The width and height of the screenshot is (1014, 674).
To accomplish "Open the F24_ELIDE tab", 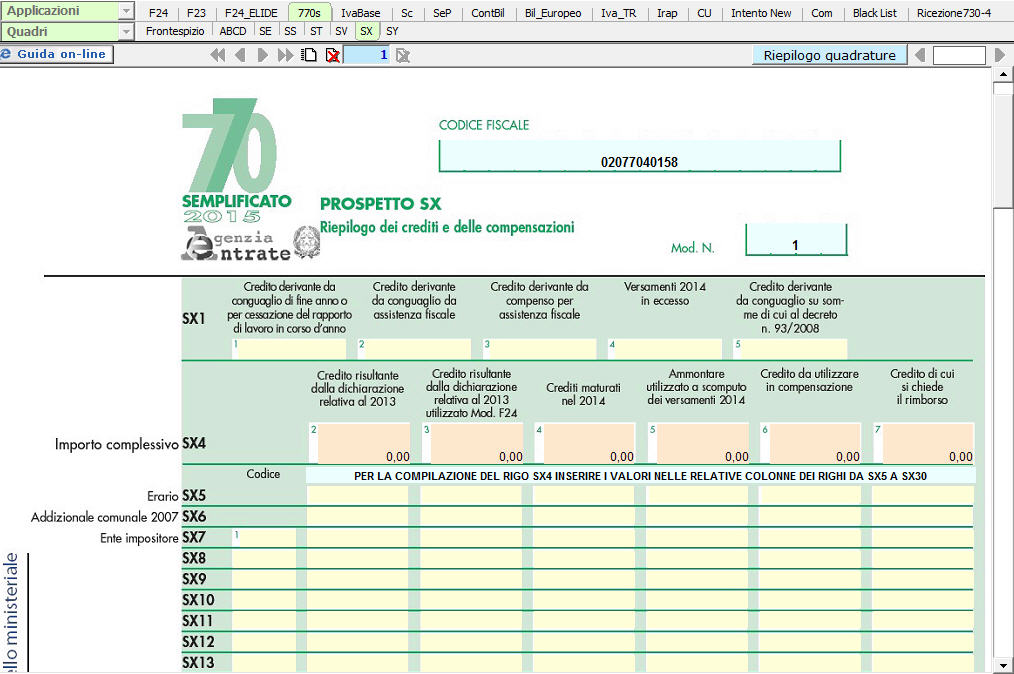I will click(x=251, y=13).
